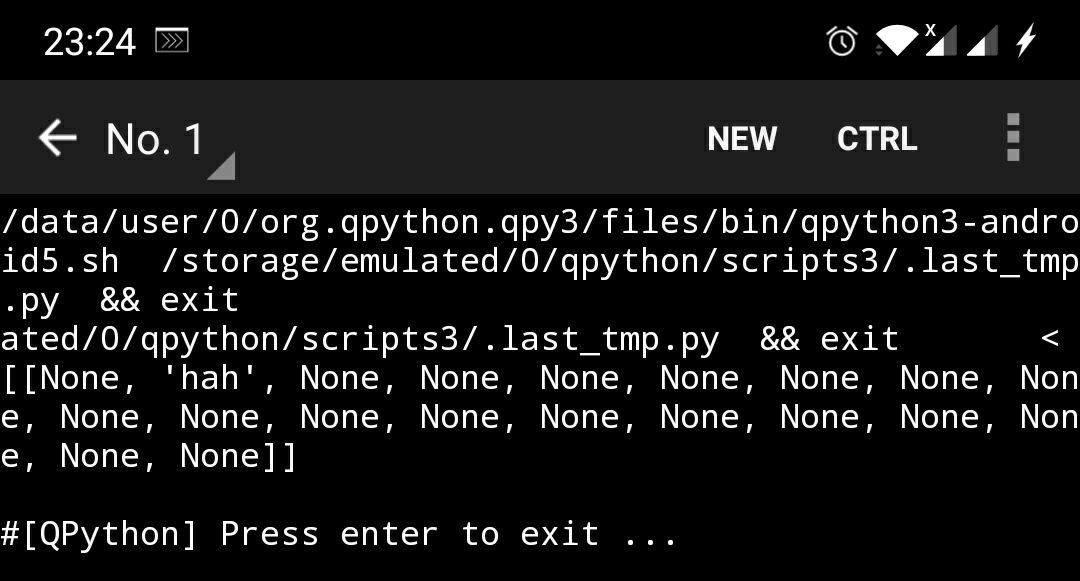Tap the alarm clock status icon
This screenshot has width=1080, height=581.
click(842, 41)
